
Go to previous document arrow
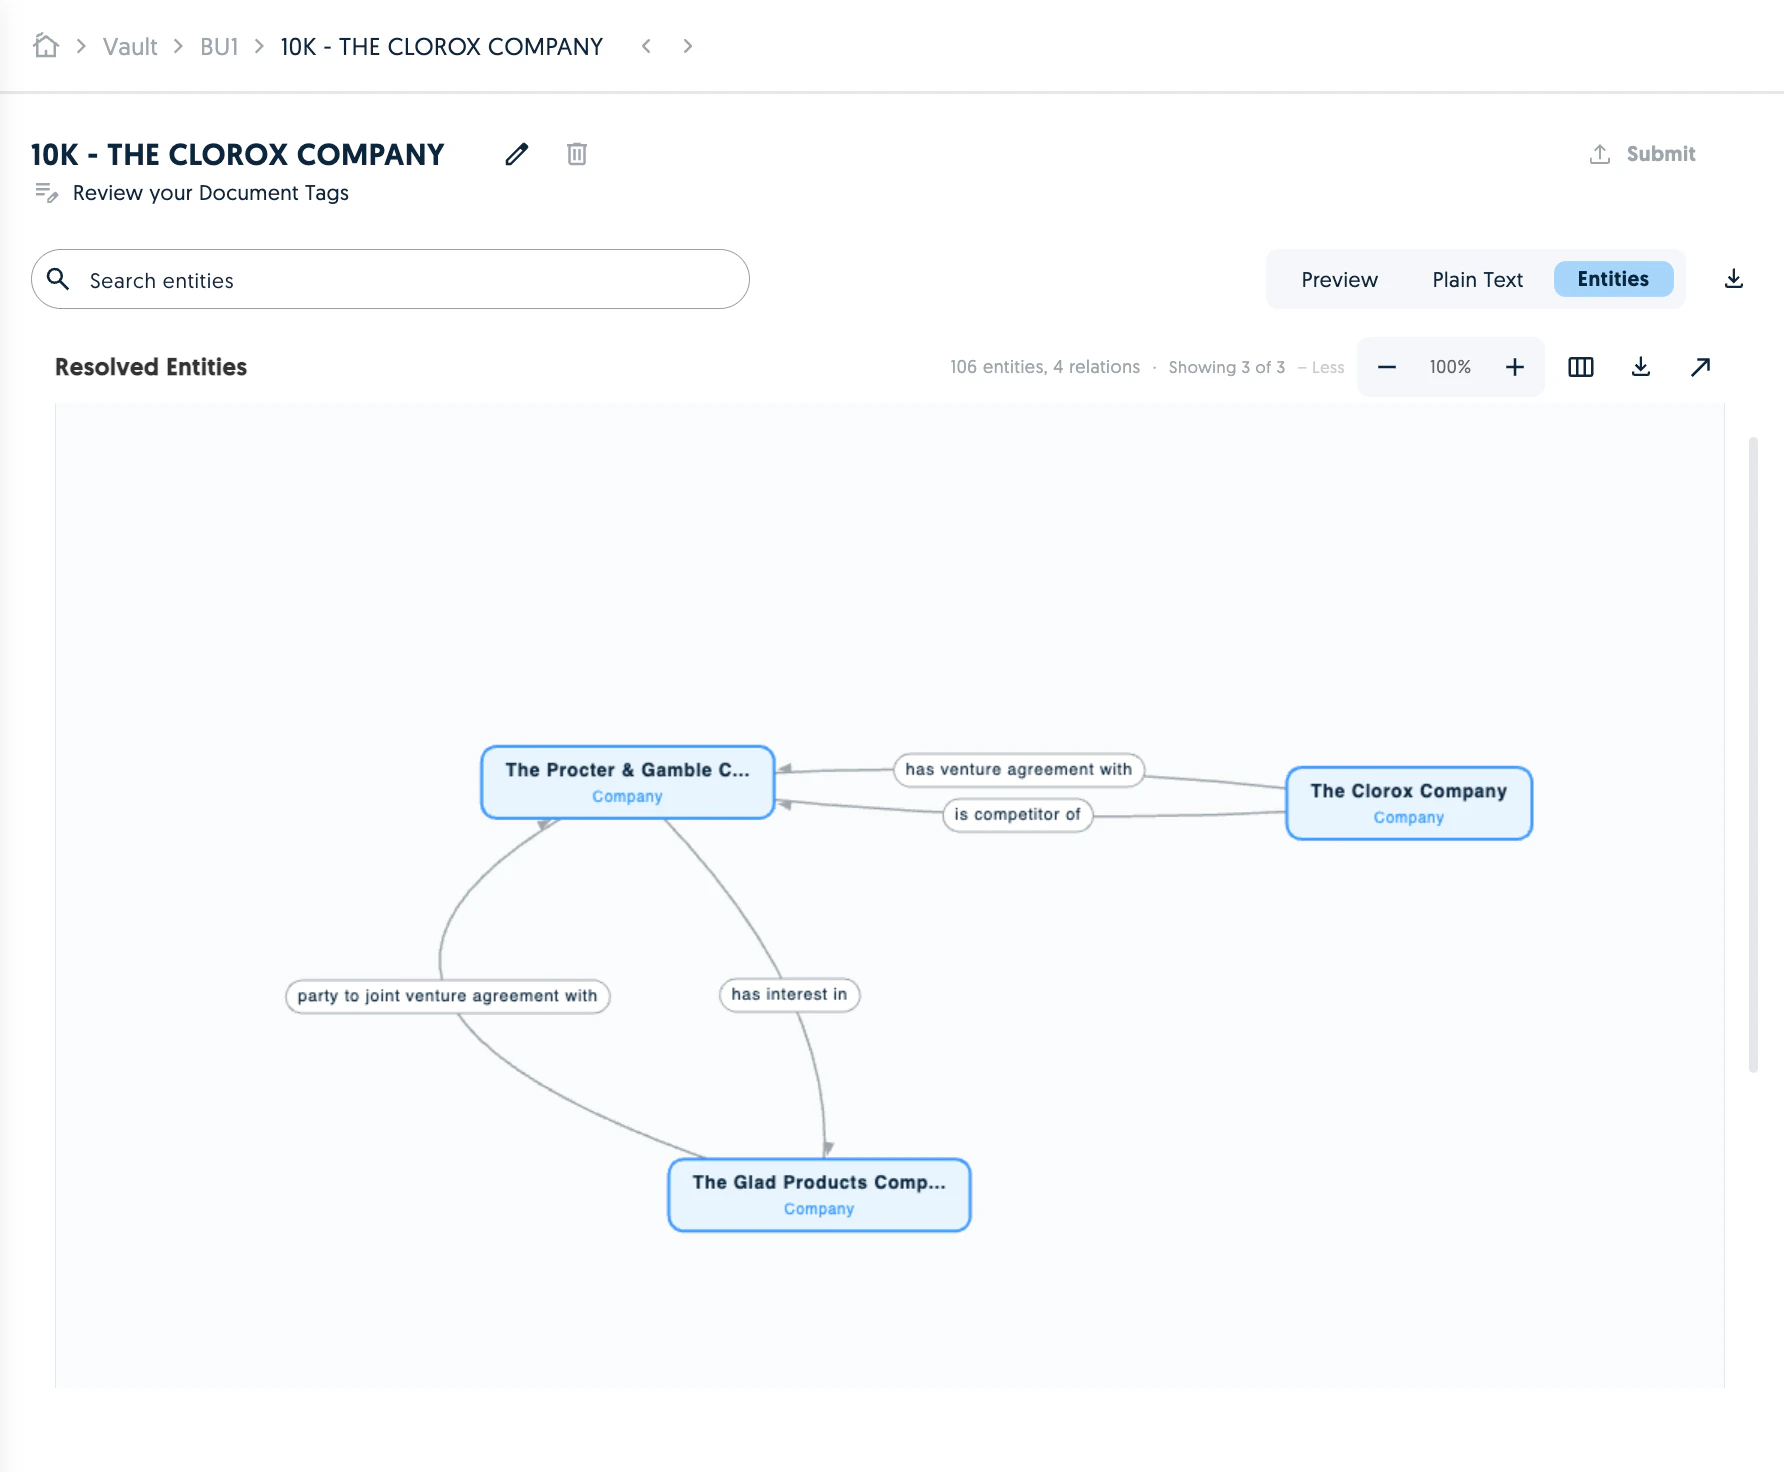click(647, 46)
